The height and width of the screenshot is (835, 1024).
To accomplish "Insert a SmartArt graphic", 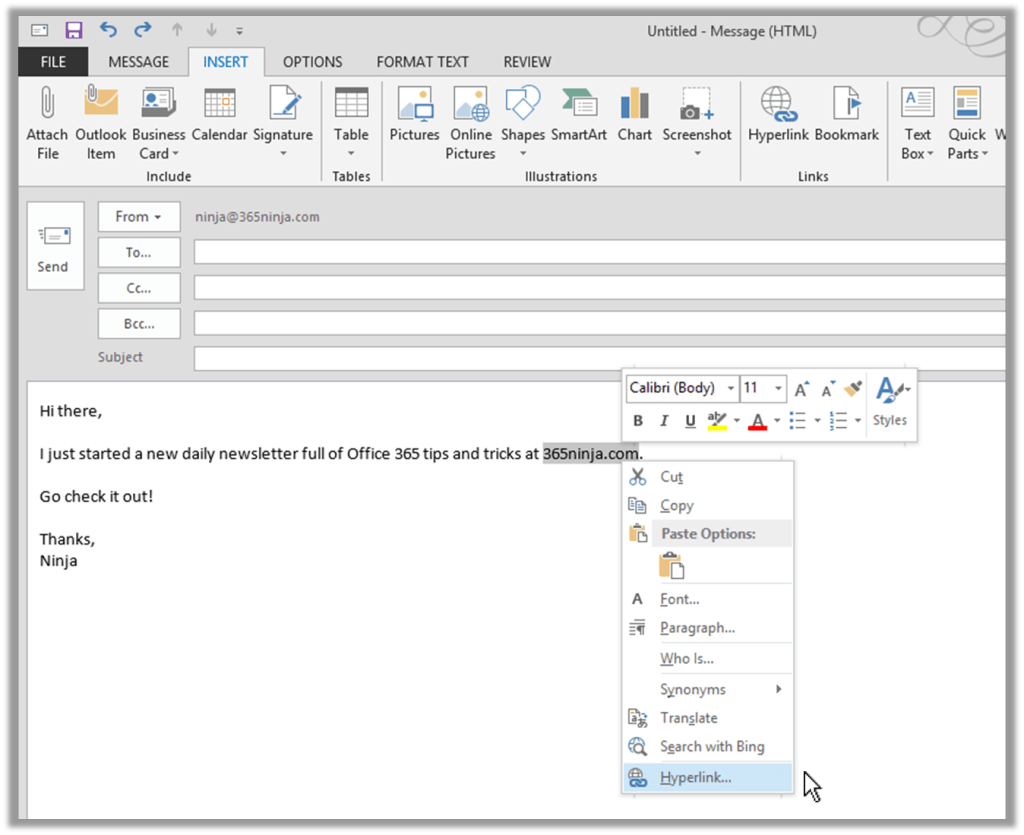I will click(x=579, y=114).
